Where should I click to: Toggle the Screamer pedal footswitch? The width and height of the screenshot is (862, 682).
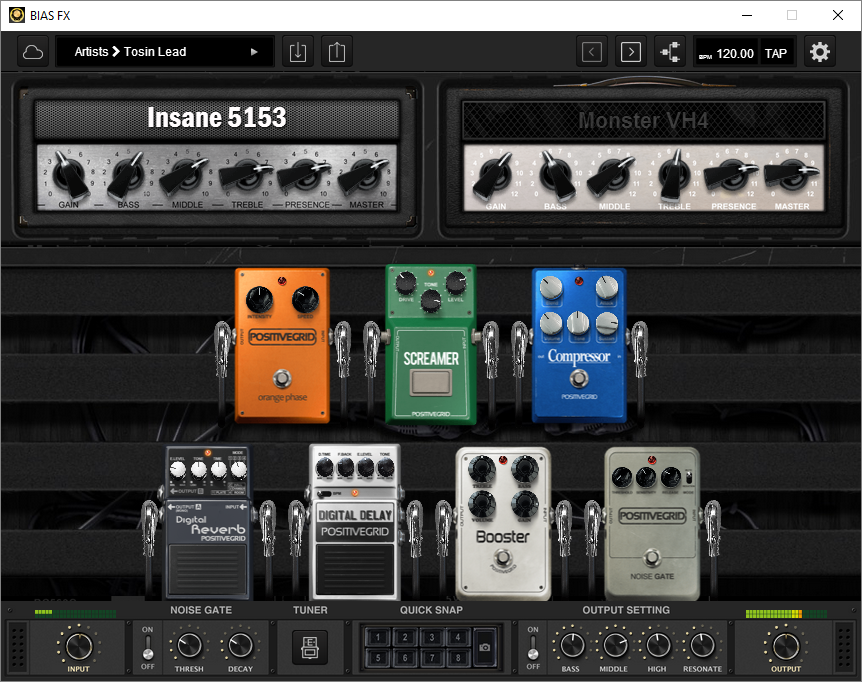click(431, 382)
